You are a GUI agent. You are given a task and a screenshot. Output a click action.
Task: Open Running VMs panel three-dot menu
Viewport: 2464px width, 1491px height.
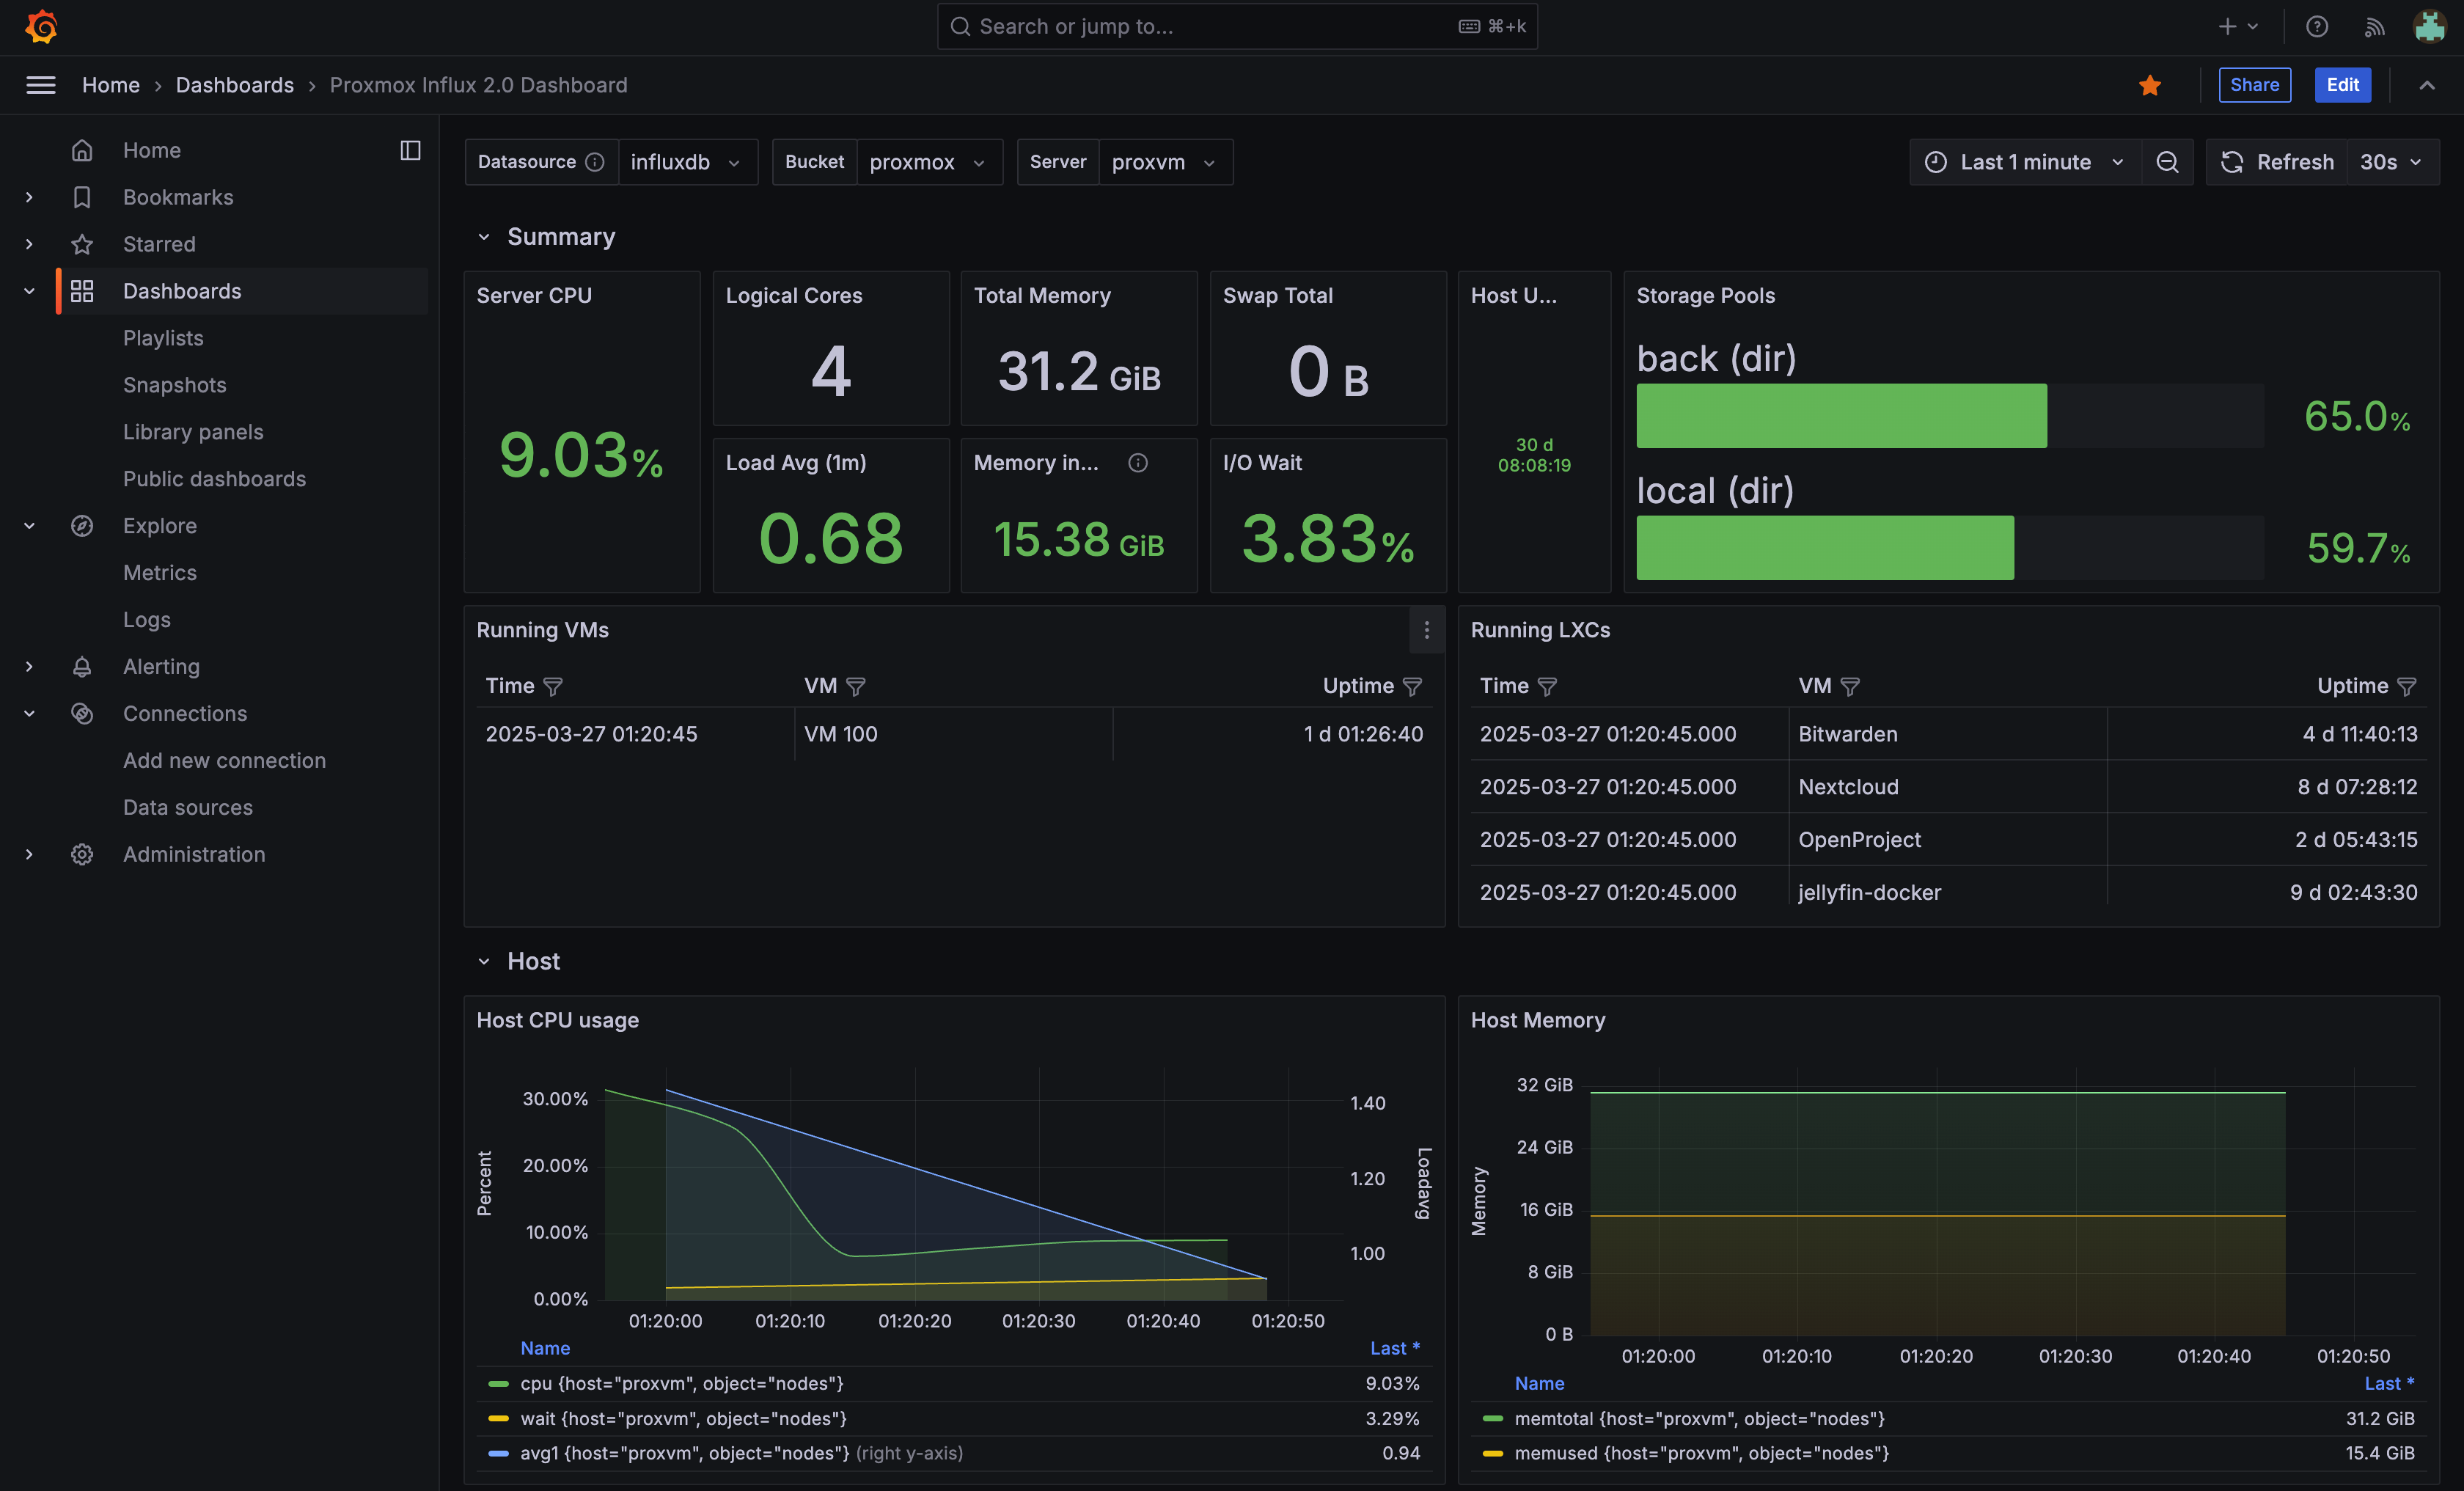1427,630
